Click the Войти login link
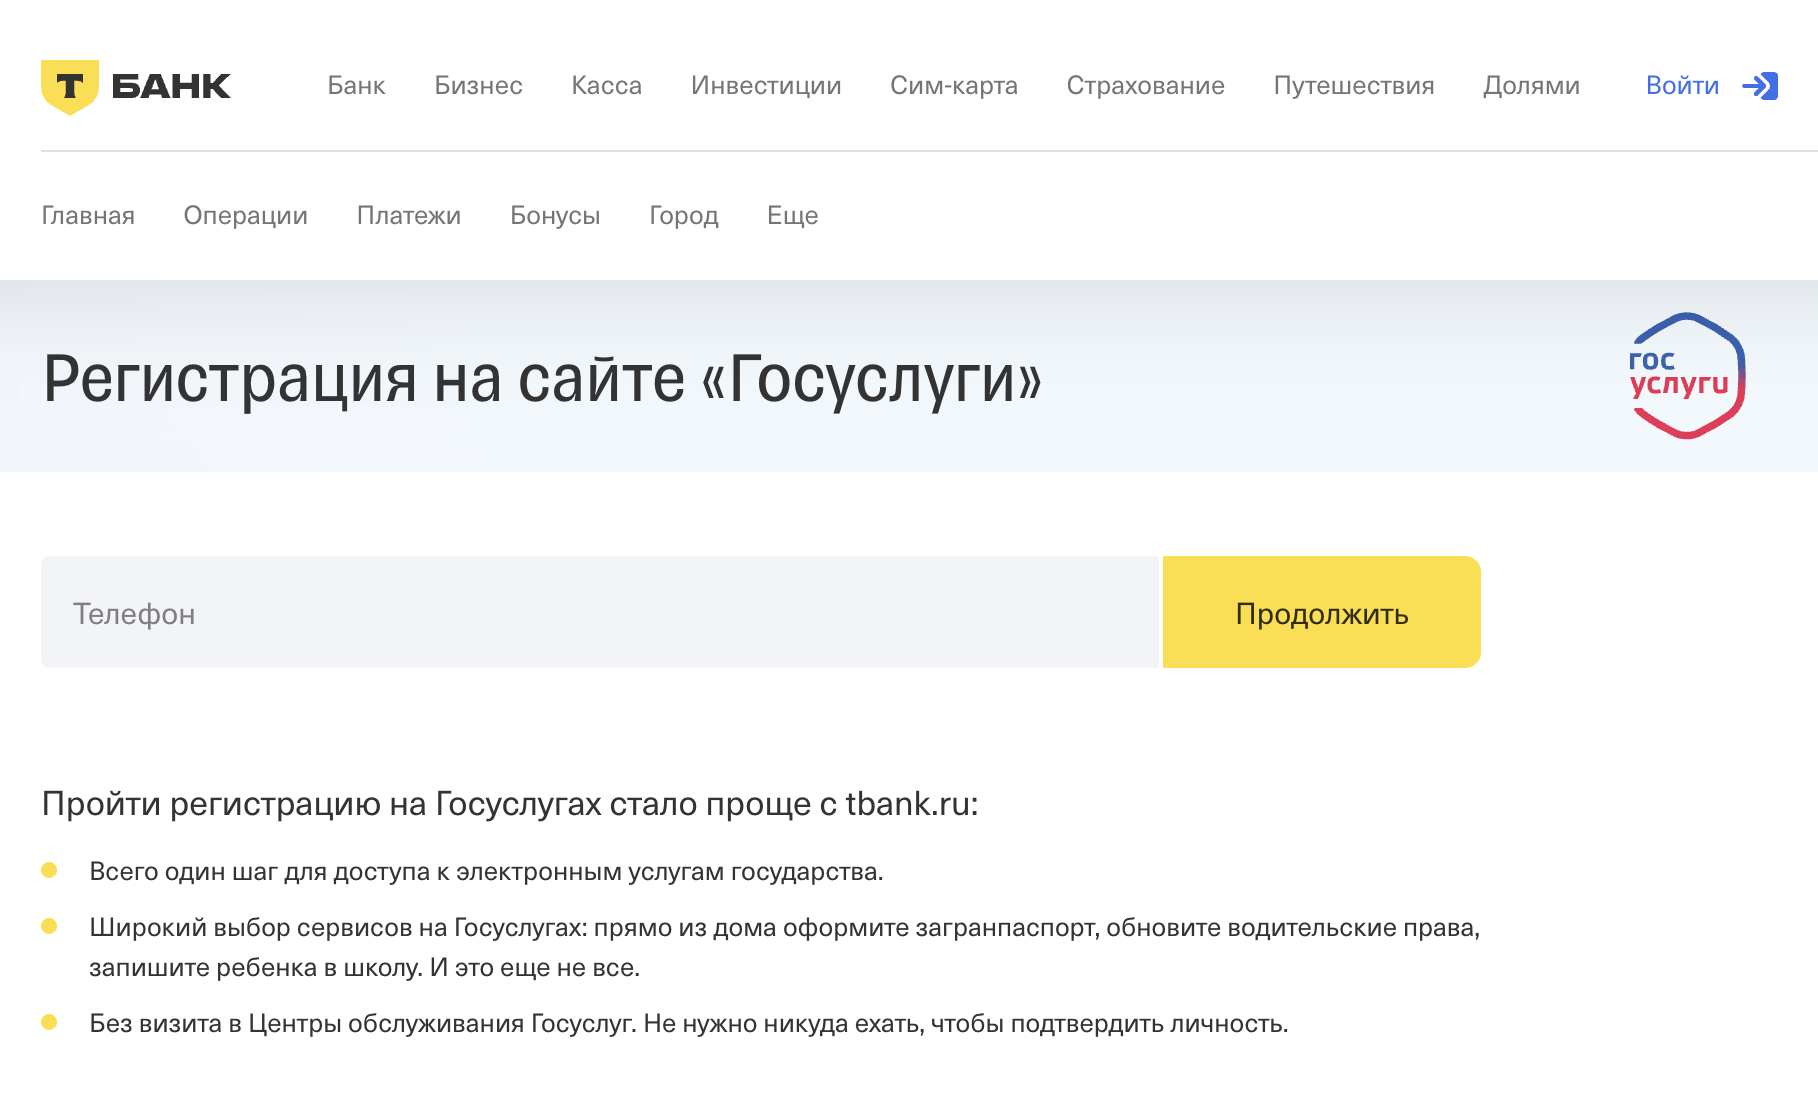The width and height of the screenshot is (1818, 1118). pyautogui.click(x=1682, y=86)
